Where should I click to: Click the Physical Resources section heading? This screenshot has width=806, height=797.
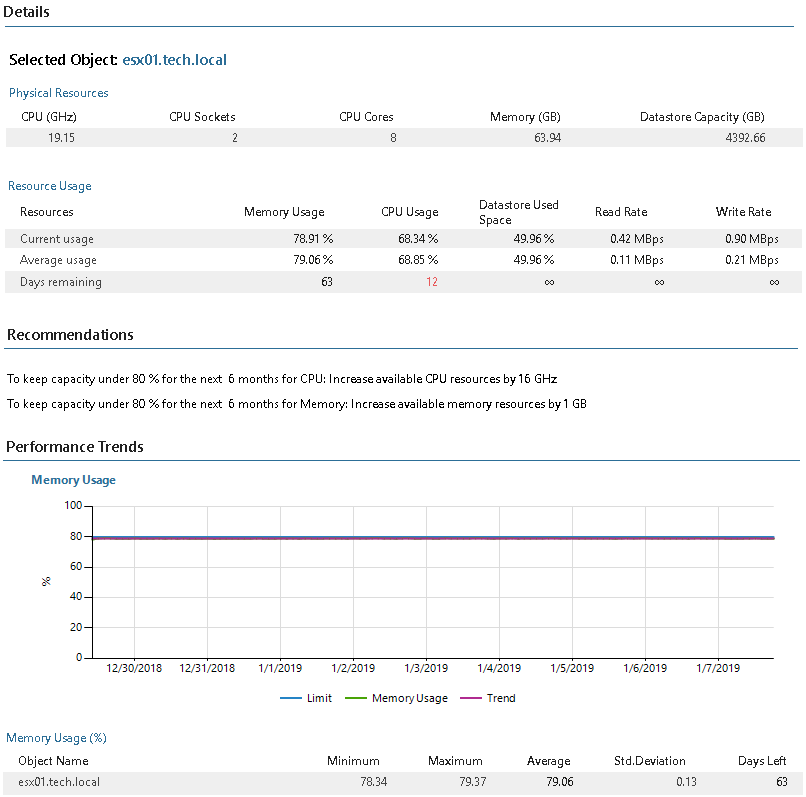59,93
